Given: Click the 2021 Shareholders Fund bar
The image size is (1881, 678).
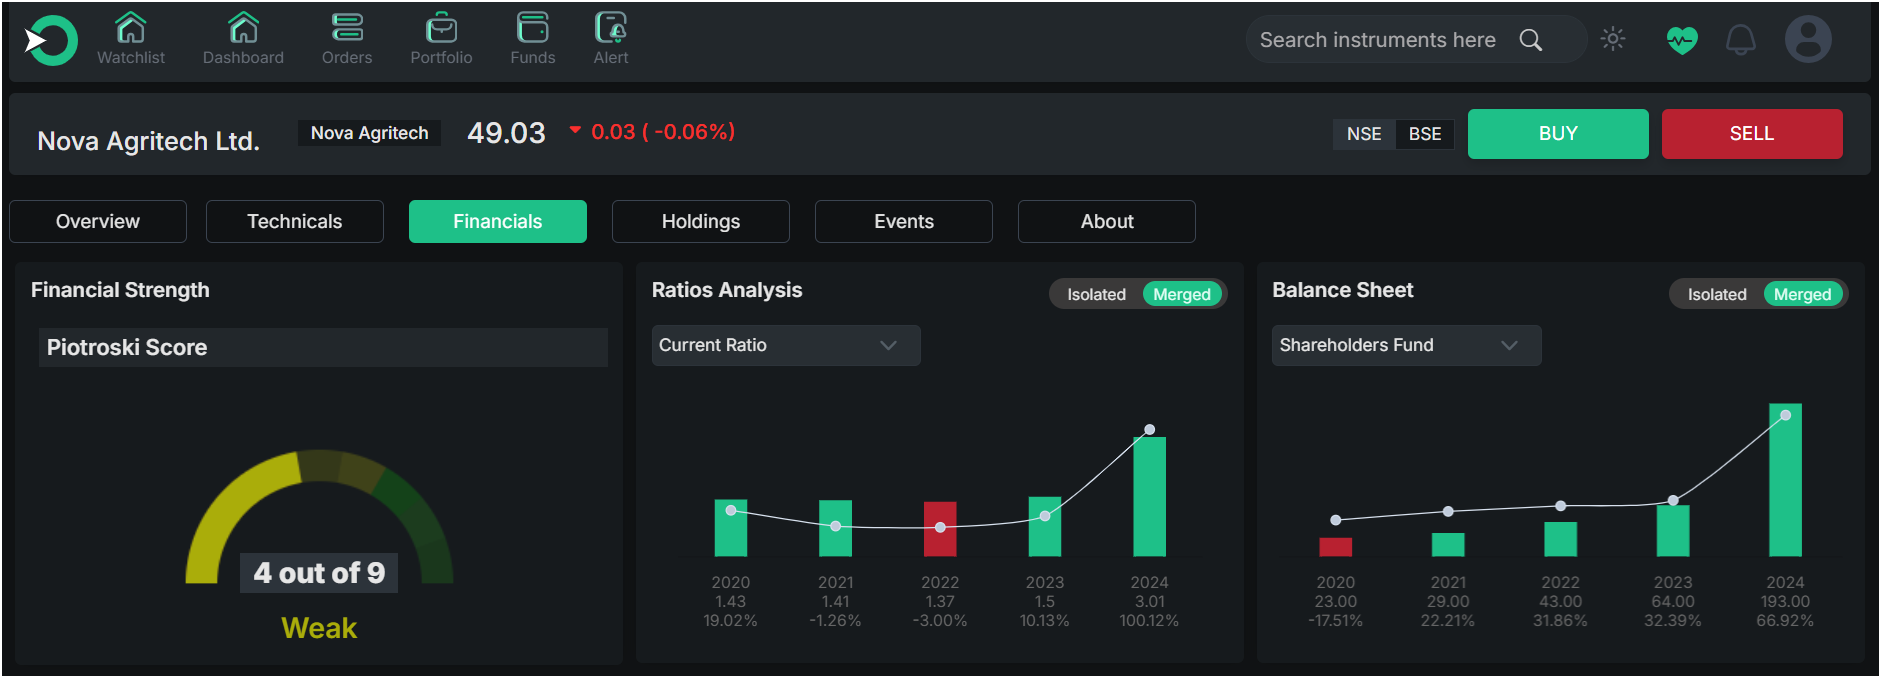Looking at the screenshot, I should click(1448, 544).
